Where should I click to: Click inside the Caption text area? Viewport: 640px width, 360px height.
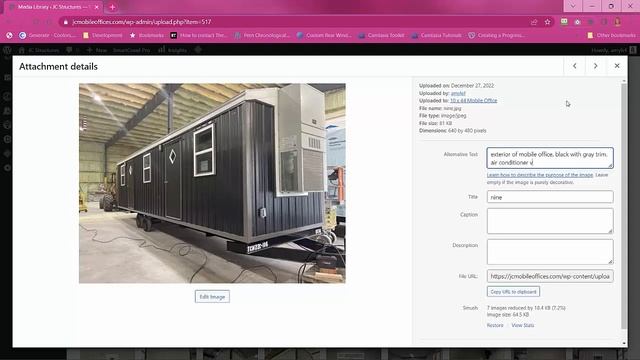point(550,221)
